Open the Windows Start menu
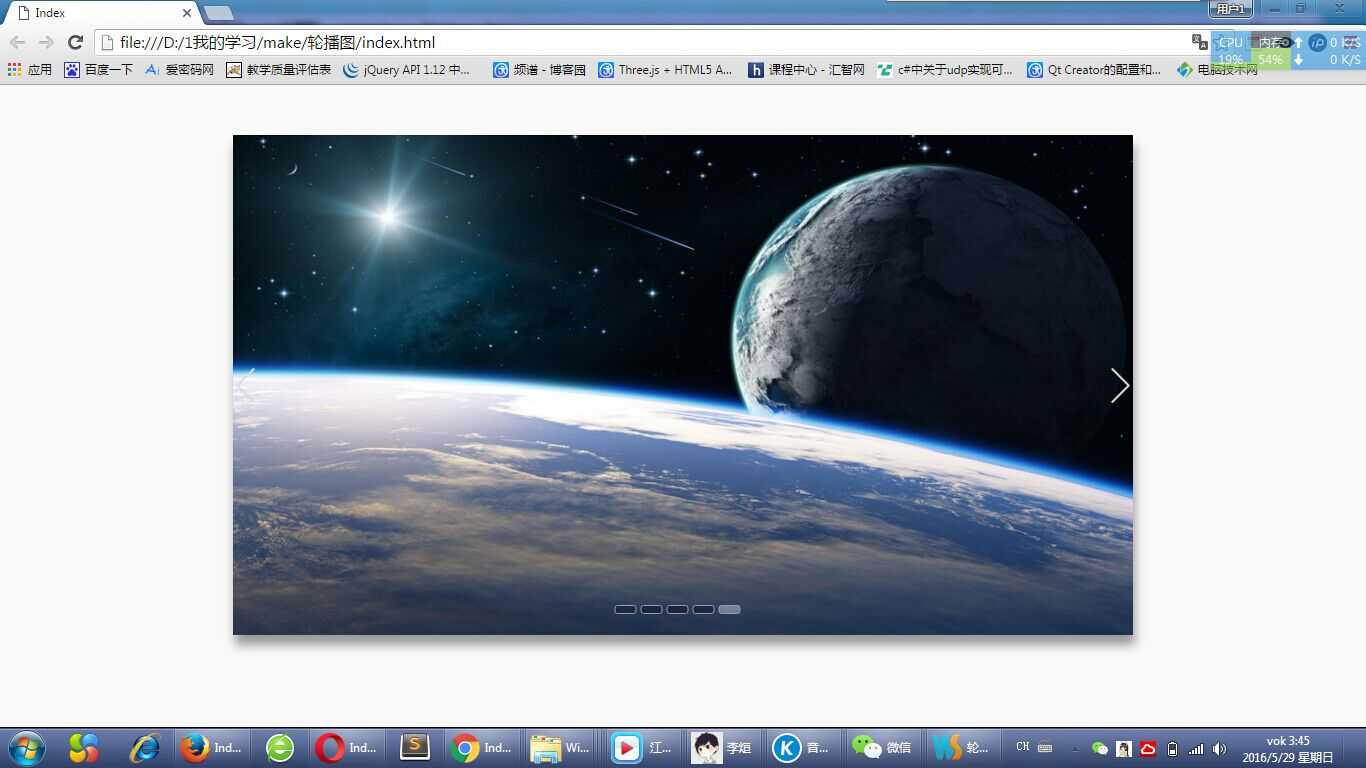1366x768 pixels. pos(26,748)
